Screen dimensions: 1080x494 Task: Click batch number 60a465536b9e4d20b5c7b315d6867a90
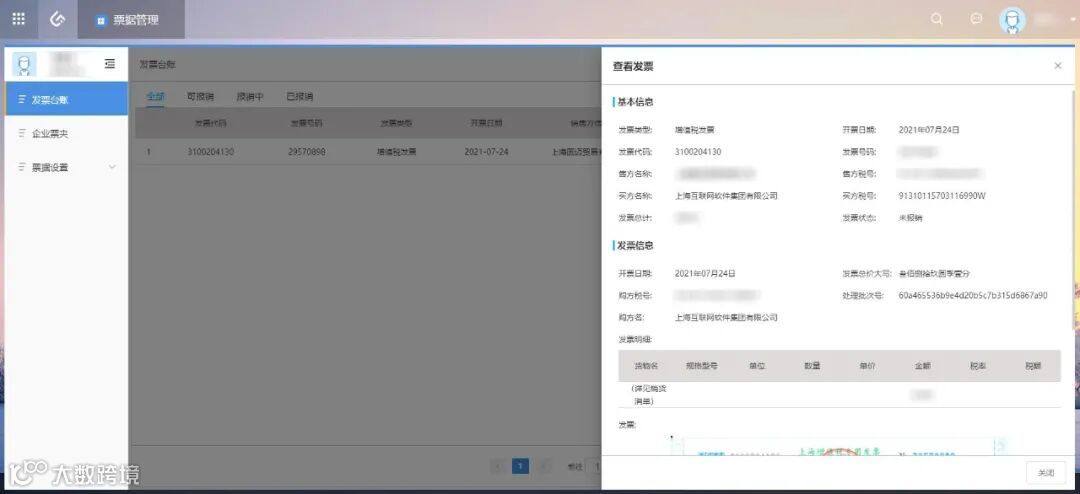point(973,296)
